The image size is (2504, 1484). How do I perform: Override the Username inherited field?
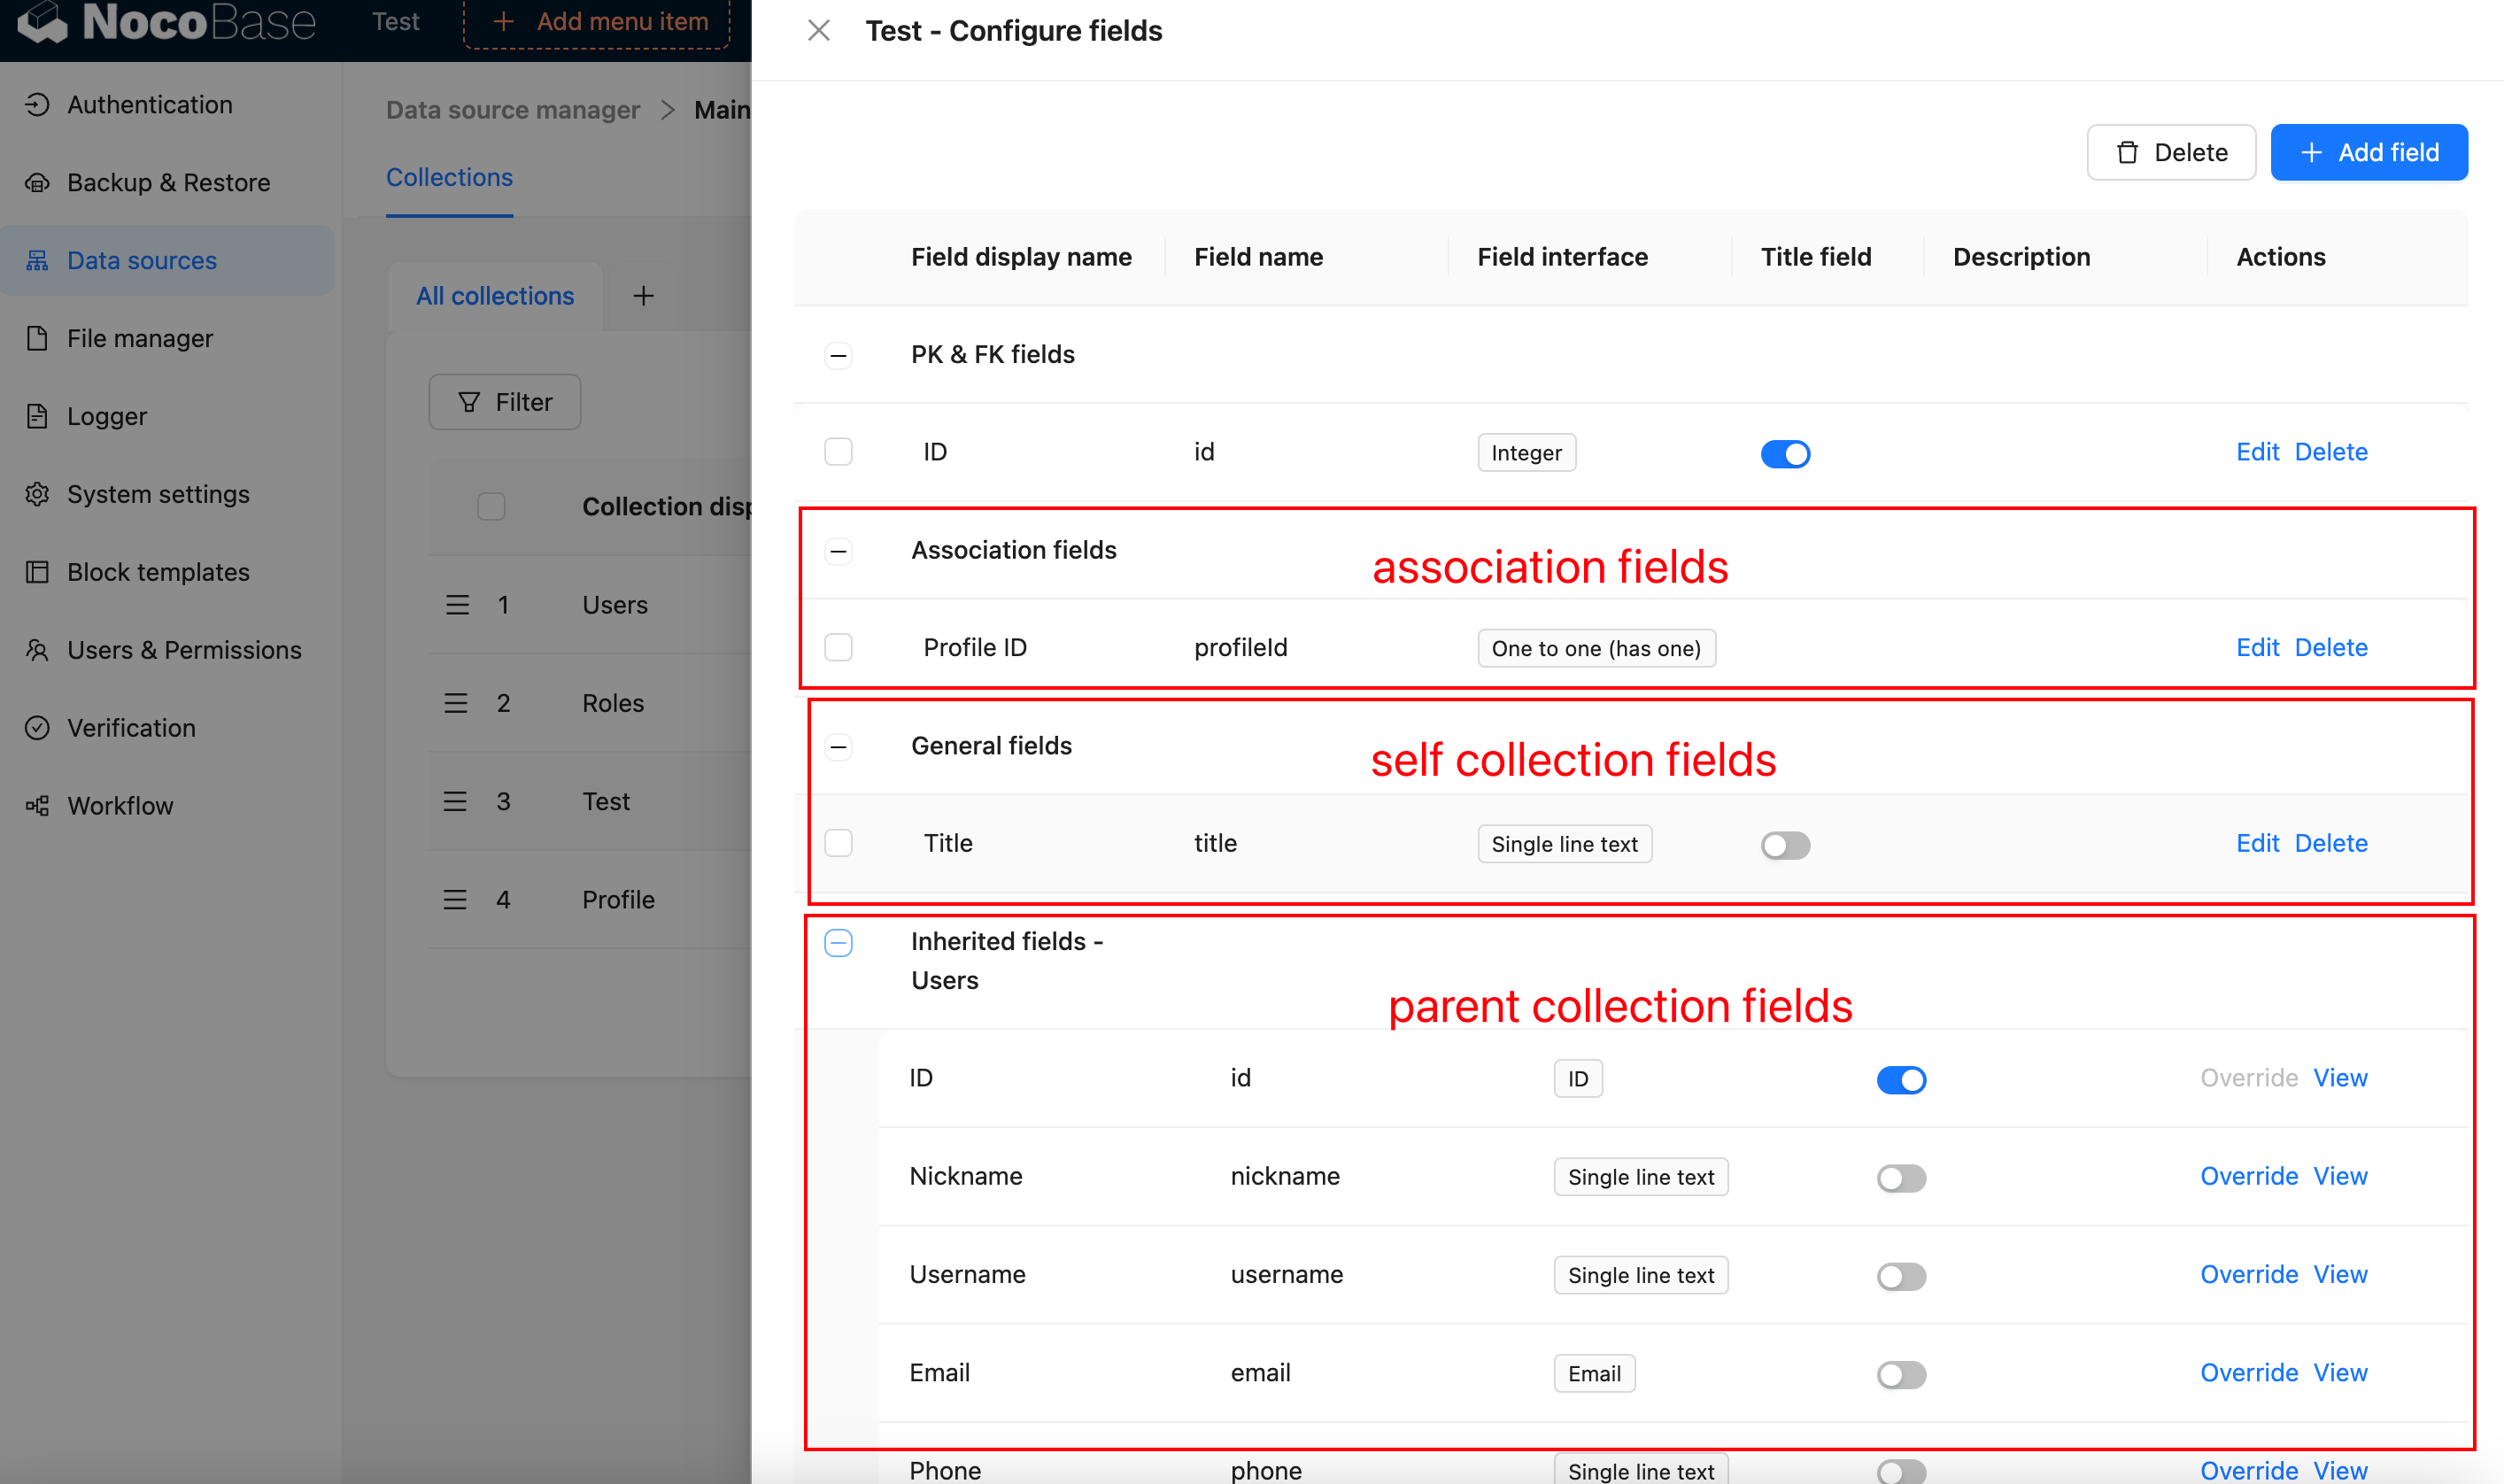tap(2248, 1275)
